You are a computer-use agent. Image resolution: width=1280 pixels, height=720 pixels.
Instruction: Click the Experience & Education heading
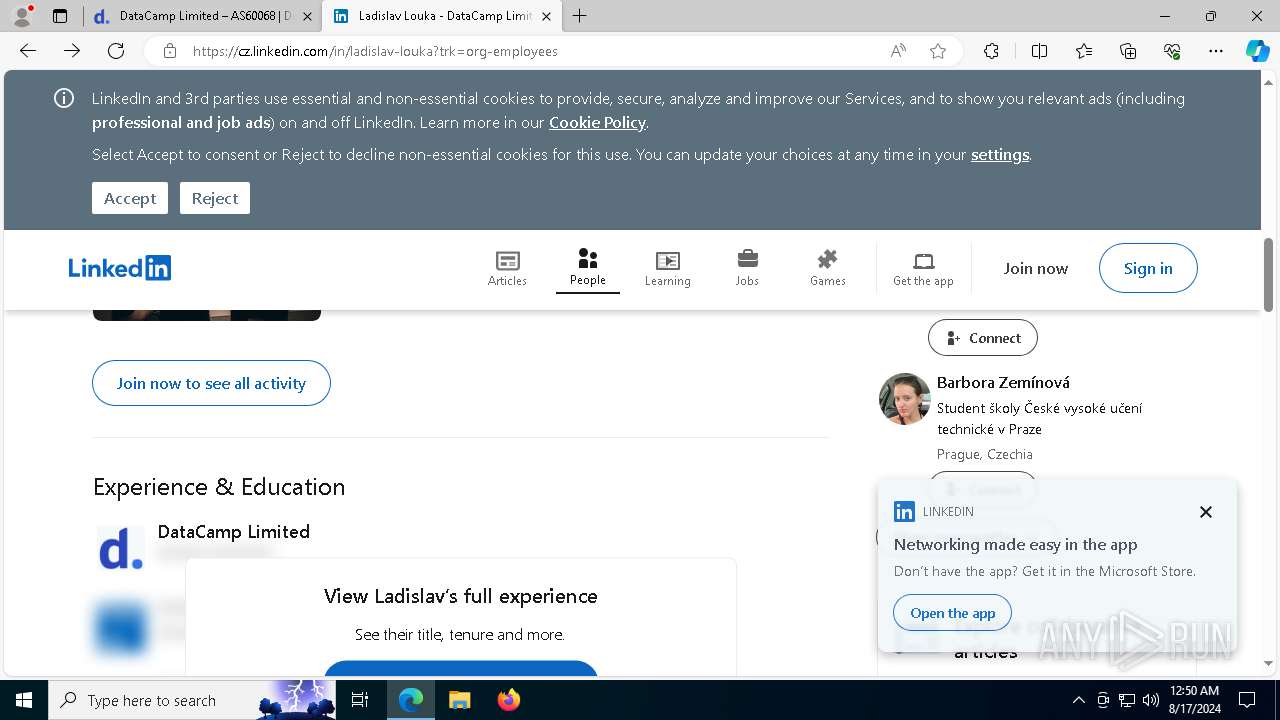219,487
